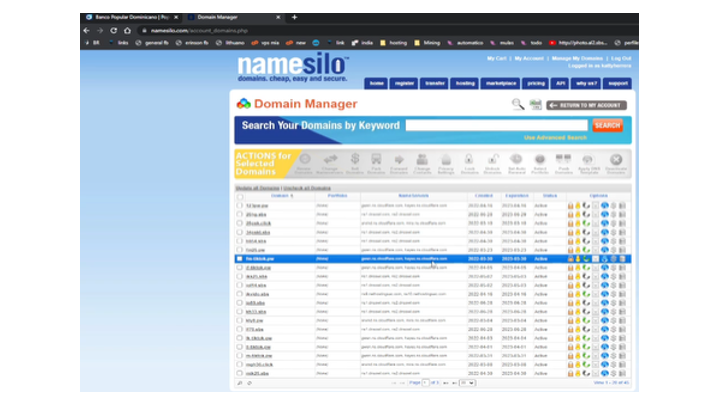720x405 pixels.
Task: Click the Change Nameservers action icon
Action: point(330,159)
